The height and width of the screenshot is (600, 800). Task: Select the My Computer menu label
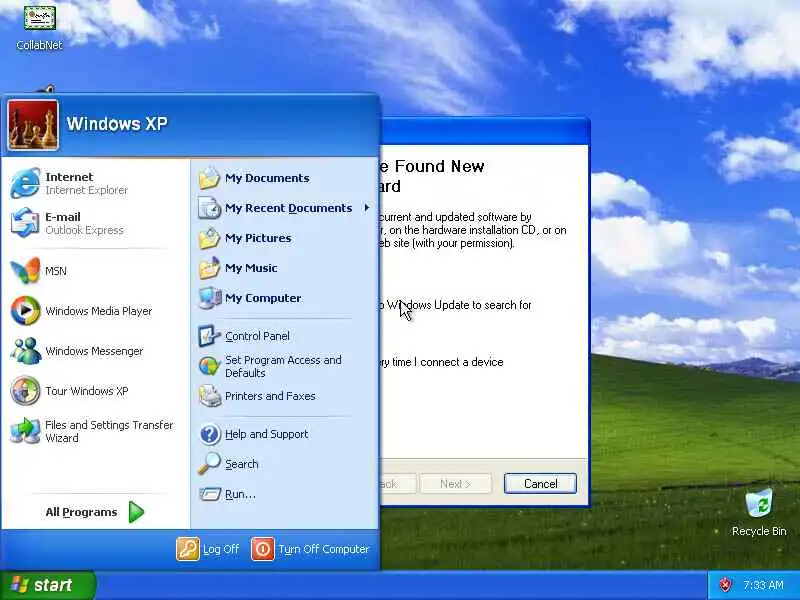(263, 298)
